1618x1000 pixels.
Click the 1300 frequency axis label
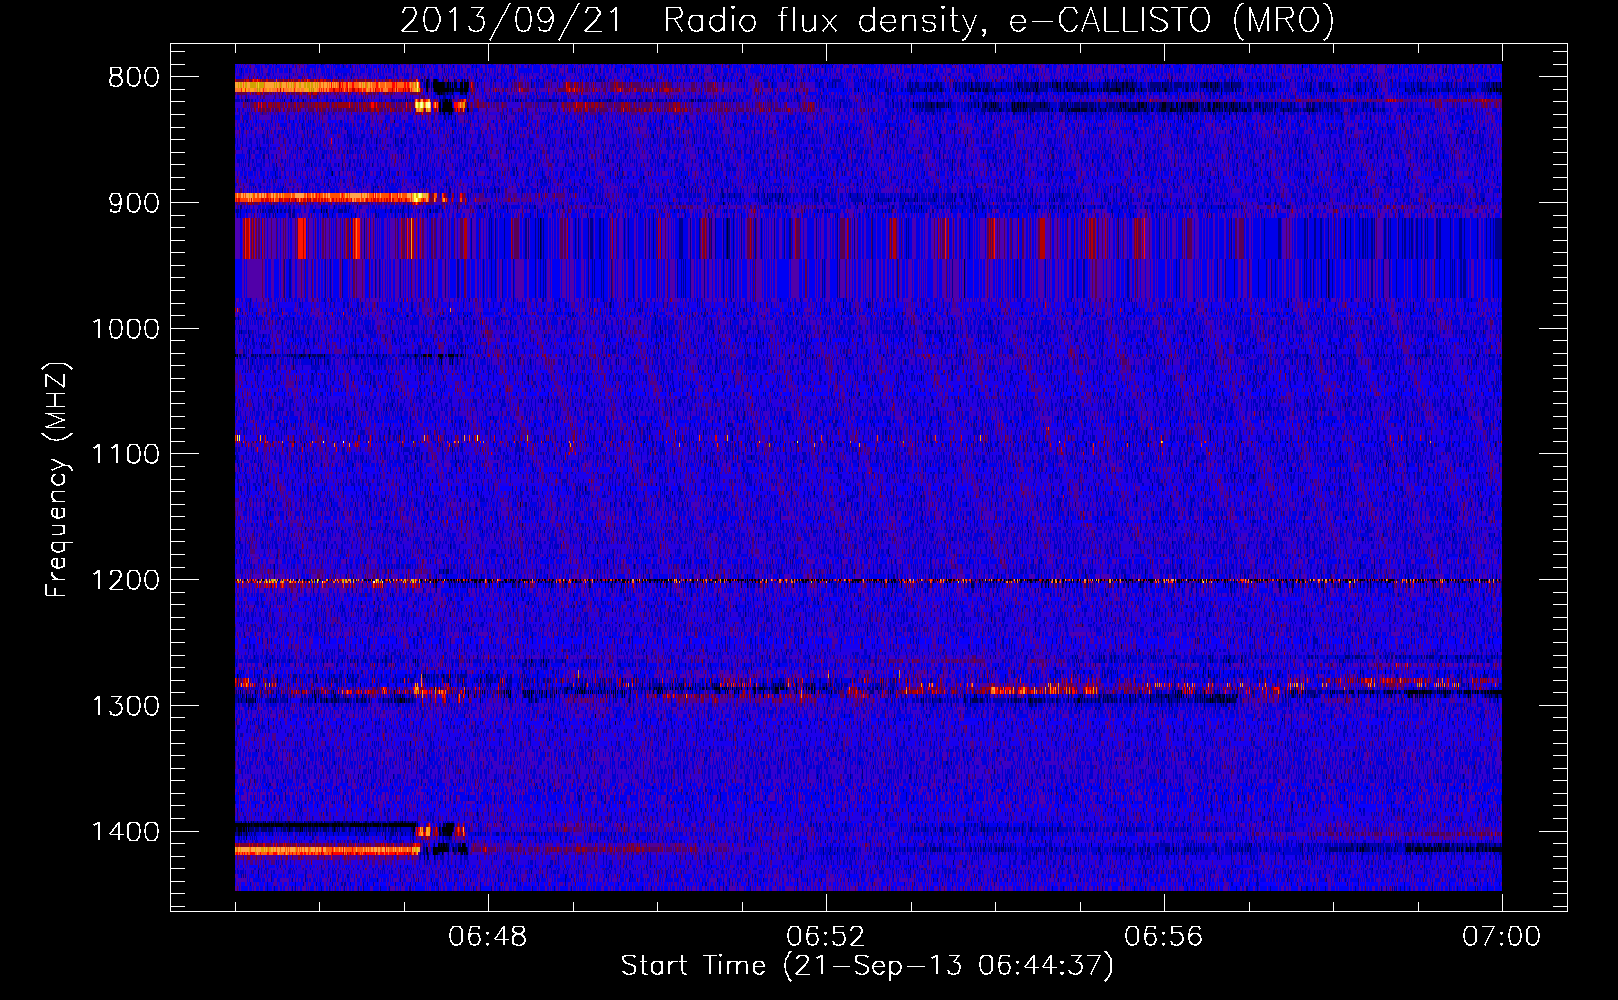125,706
